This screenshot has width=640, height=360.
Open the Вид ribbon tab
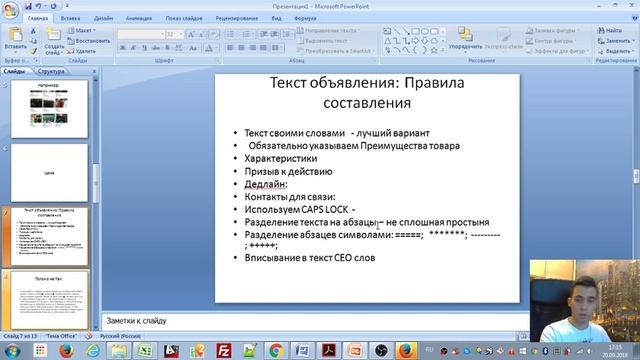(x=276, y=18)
